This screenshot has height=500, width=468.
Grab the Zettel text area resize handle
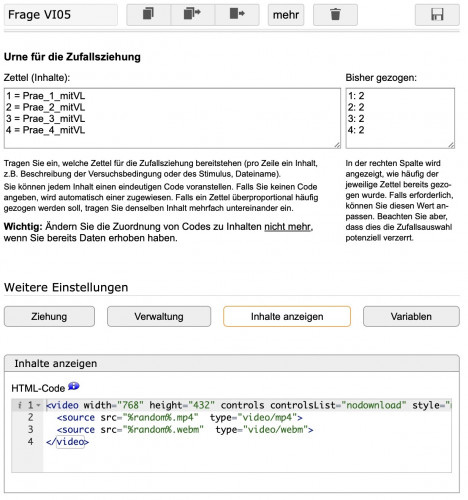[337, 145]
